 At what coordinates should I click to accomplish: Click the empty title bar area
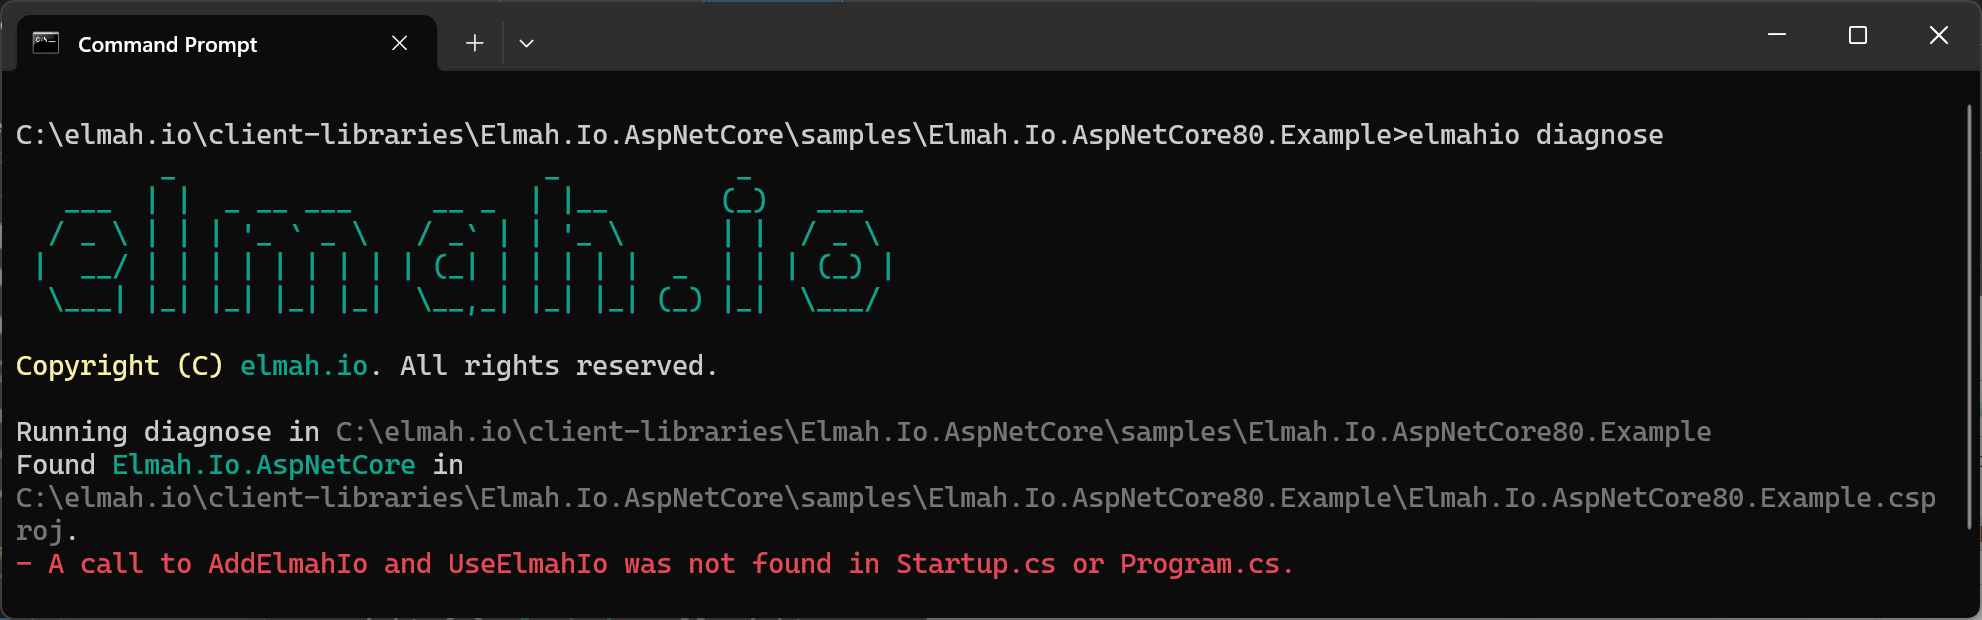(1100, 35)
